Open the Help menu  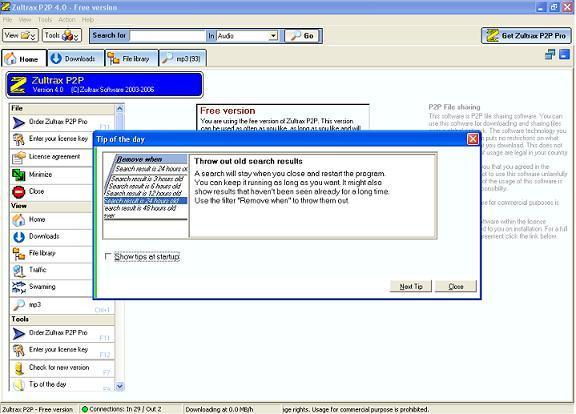pos(88,19)
